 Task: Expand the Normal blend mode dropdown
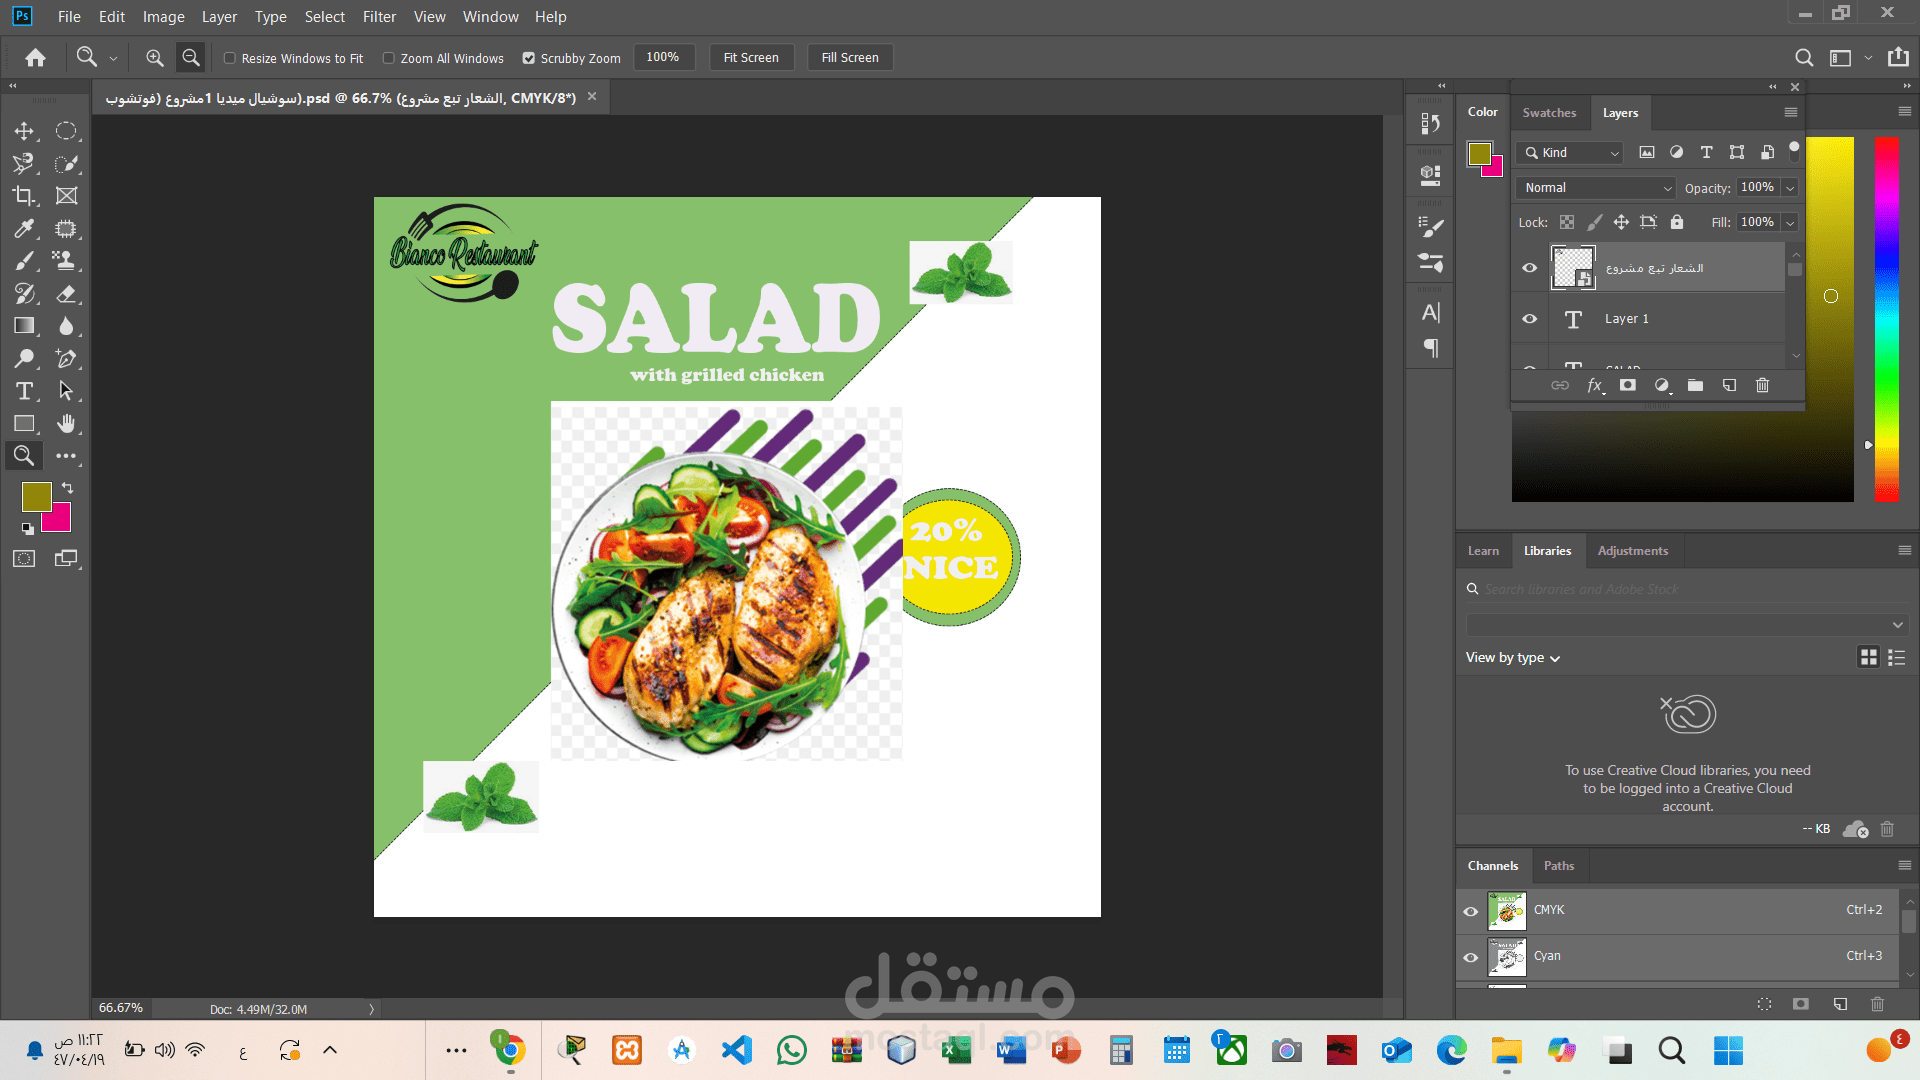(x=1595, y=188)
